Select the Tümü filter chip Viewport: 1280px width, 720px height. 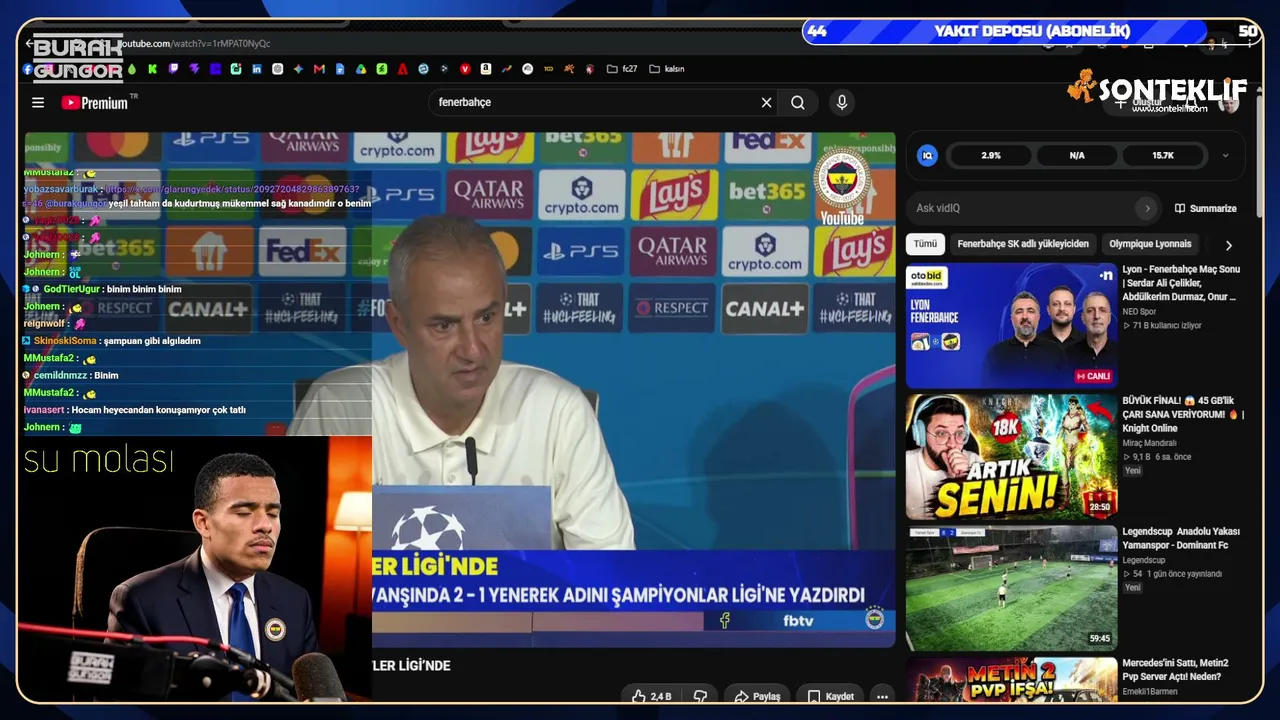click(925, 244)
